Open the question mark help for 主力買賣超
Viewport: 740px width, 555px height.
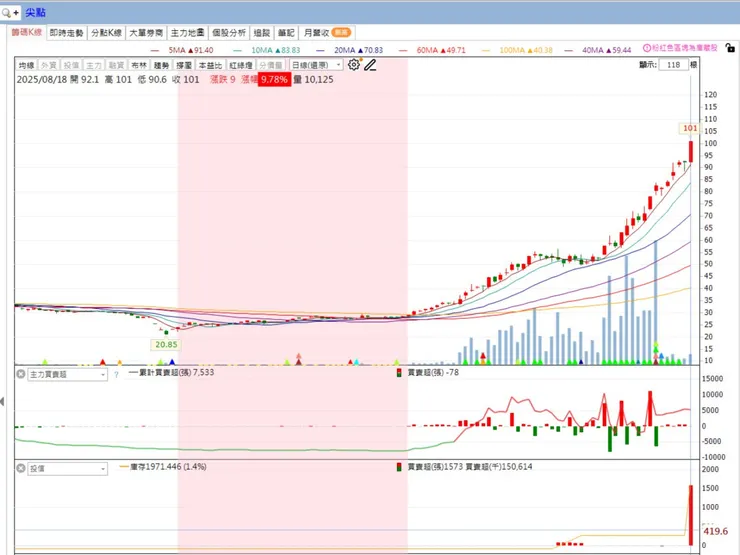[x=117, y=375]
